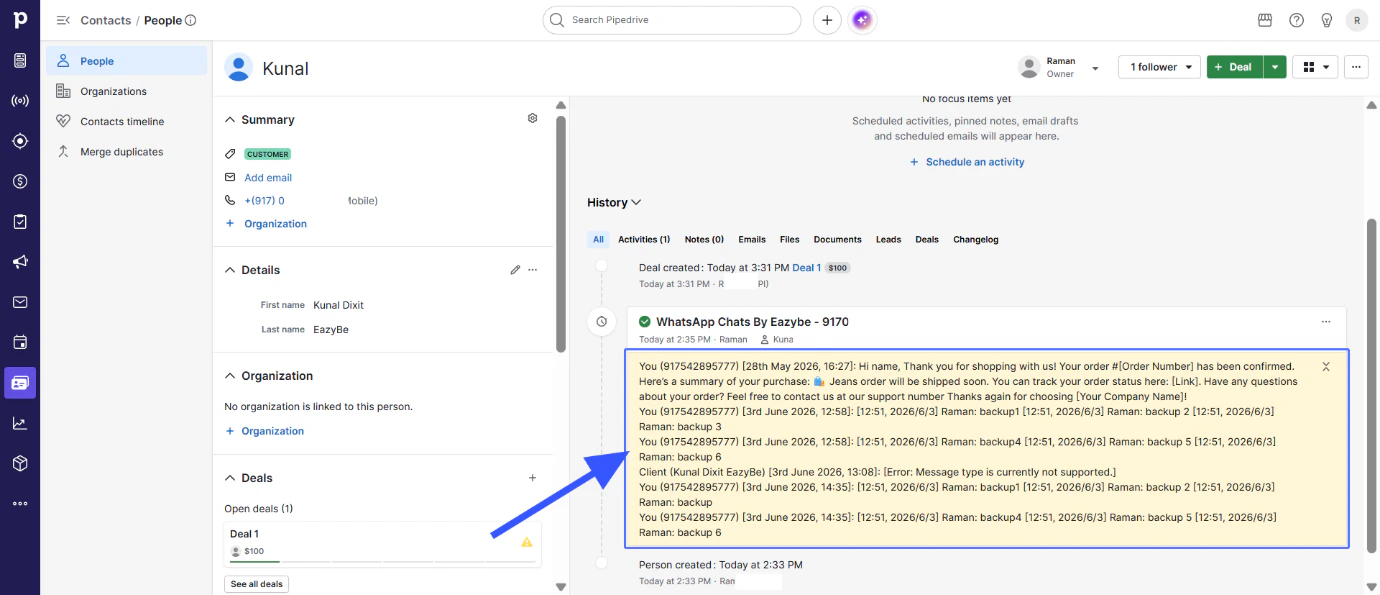
Task: Open the Leads radar icon in sidebar
Action: tap(20, 101)
